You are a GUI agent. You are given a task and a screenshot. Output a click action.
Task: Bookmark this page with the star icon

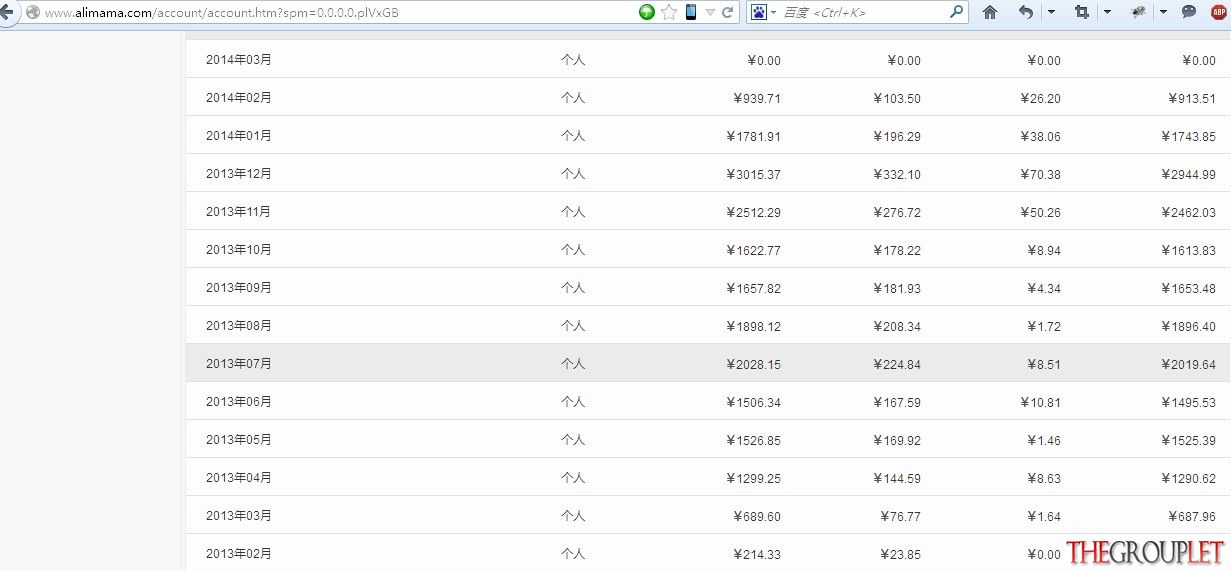coord(669,12)
